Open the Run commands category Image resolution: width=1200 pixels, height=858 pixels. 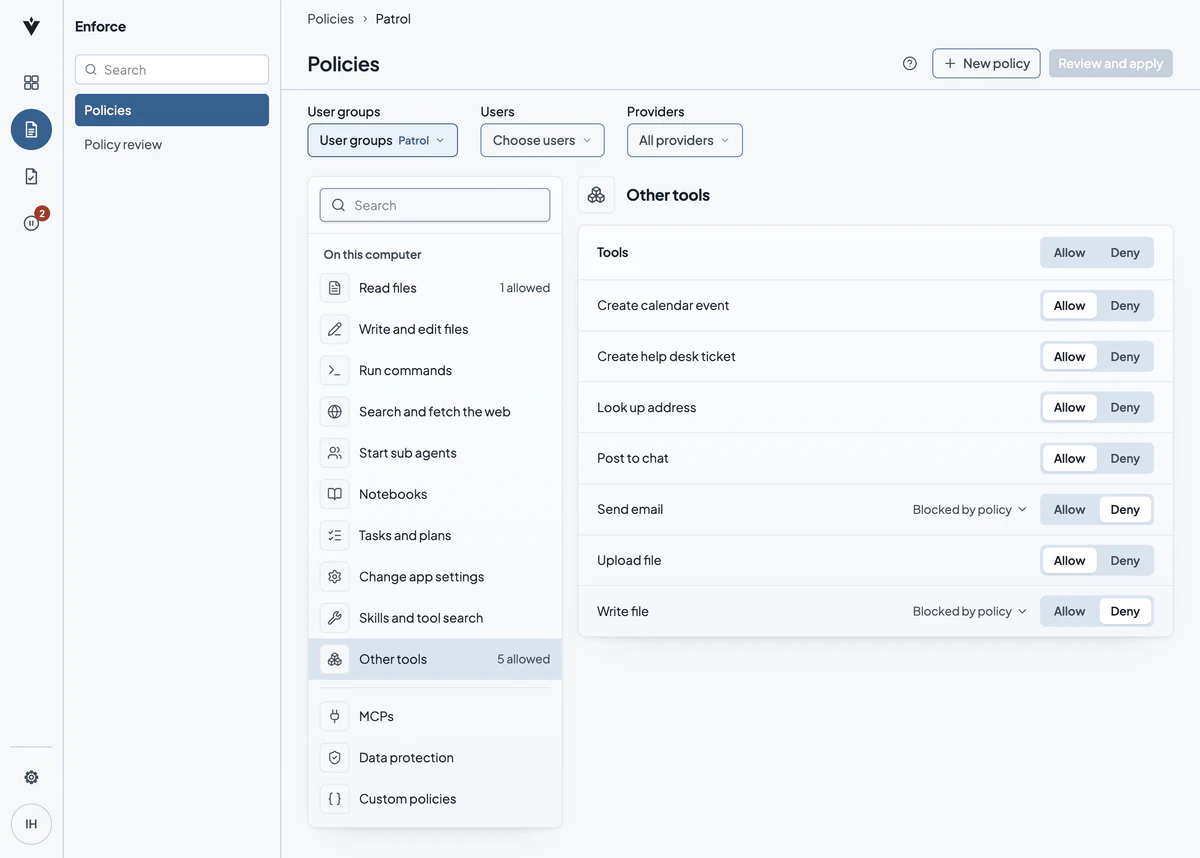click(x=435, y=370)
